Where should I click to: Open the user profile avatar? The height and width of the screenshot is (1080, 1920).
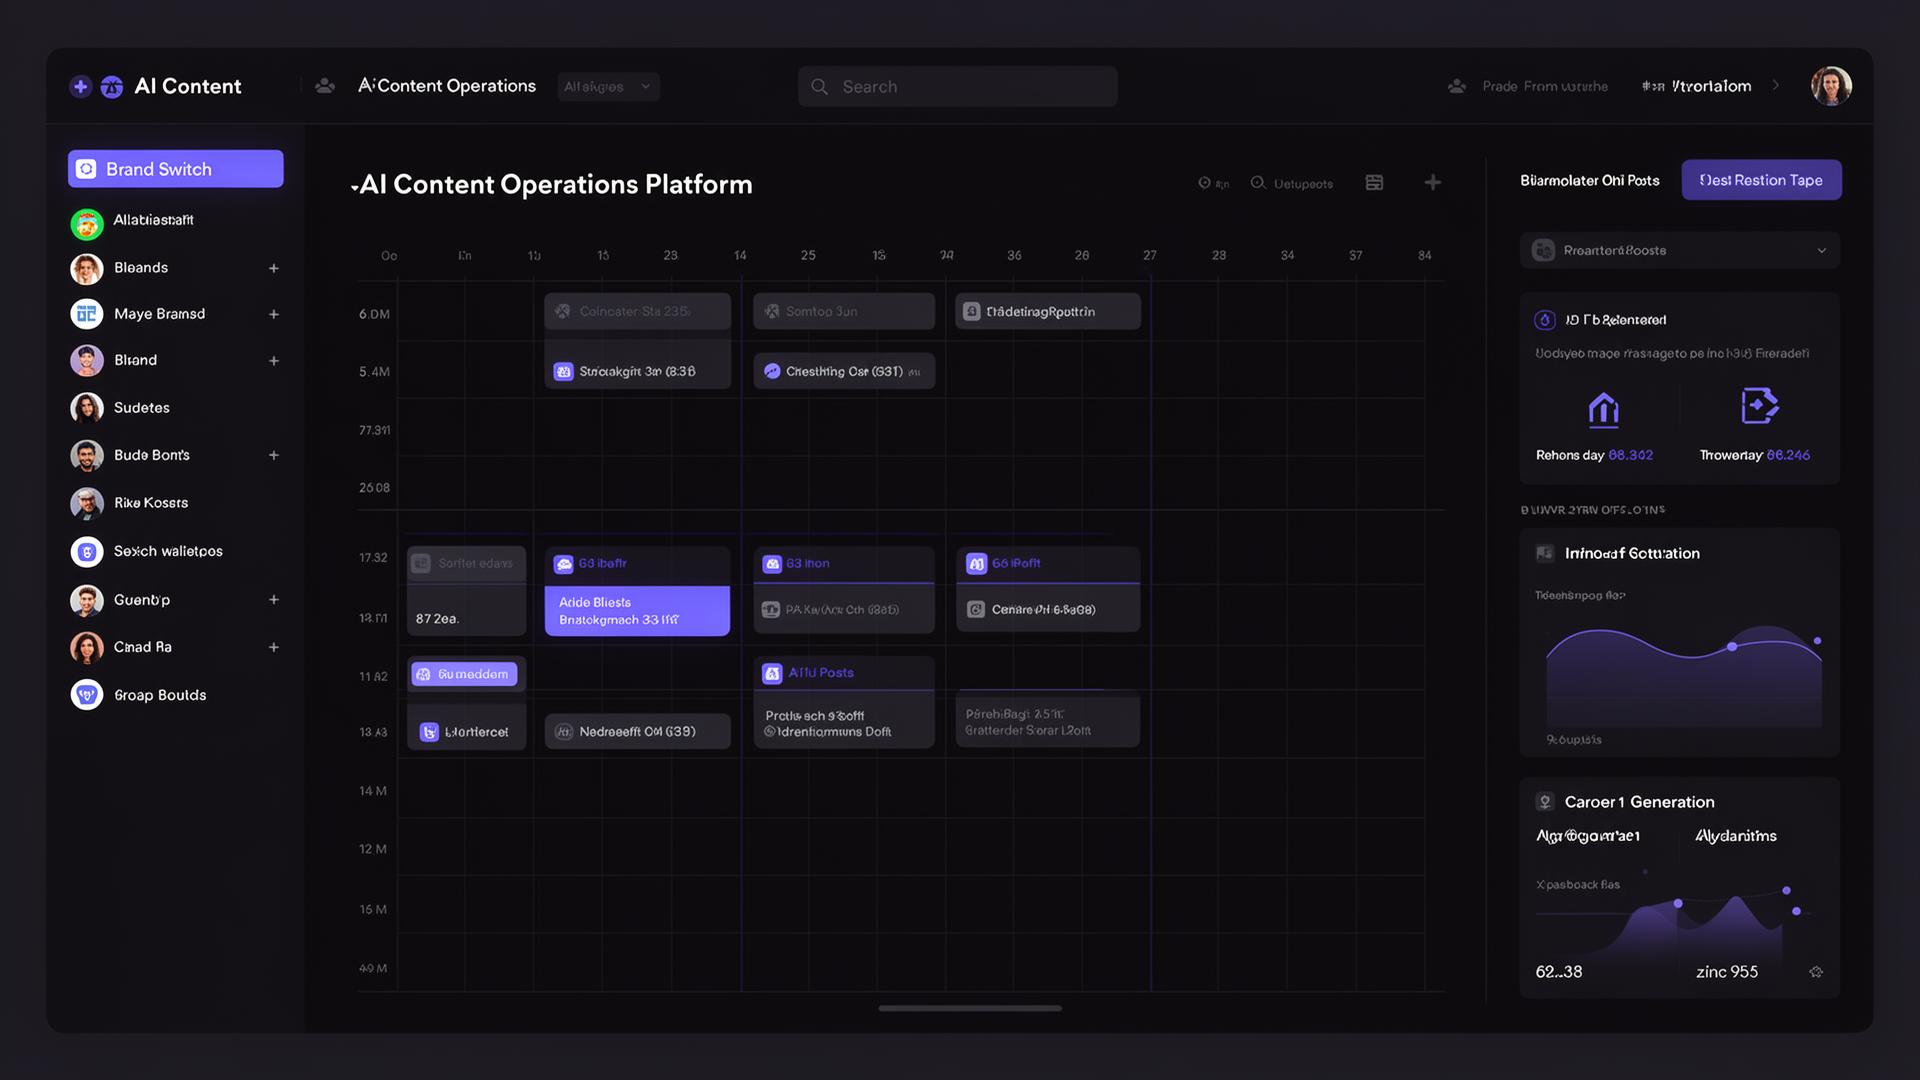pos(1831,86)
